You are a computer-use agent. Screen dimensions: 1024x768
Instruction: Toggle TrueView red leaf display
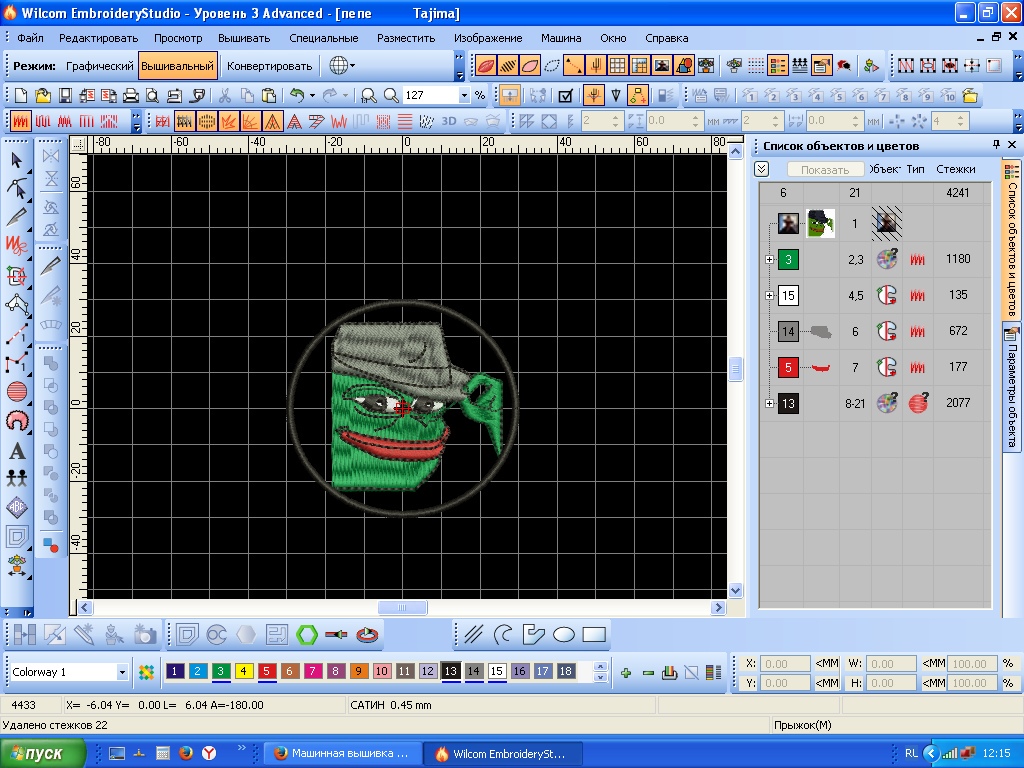(x=486, y=65)
